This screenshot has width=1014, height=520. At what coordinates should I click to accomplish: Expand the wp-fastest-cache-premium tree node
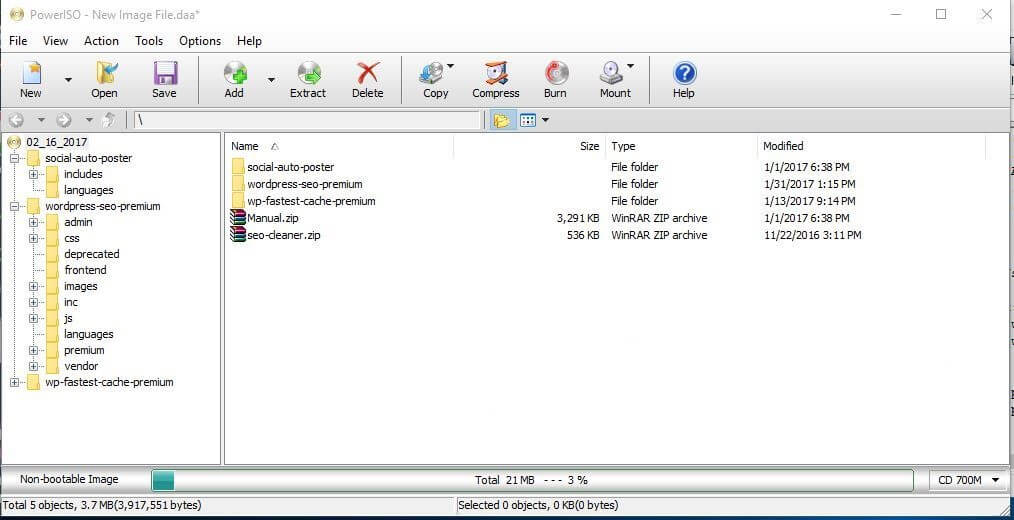(14, 382)
